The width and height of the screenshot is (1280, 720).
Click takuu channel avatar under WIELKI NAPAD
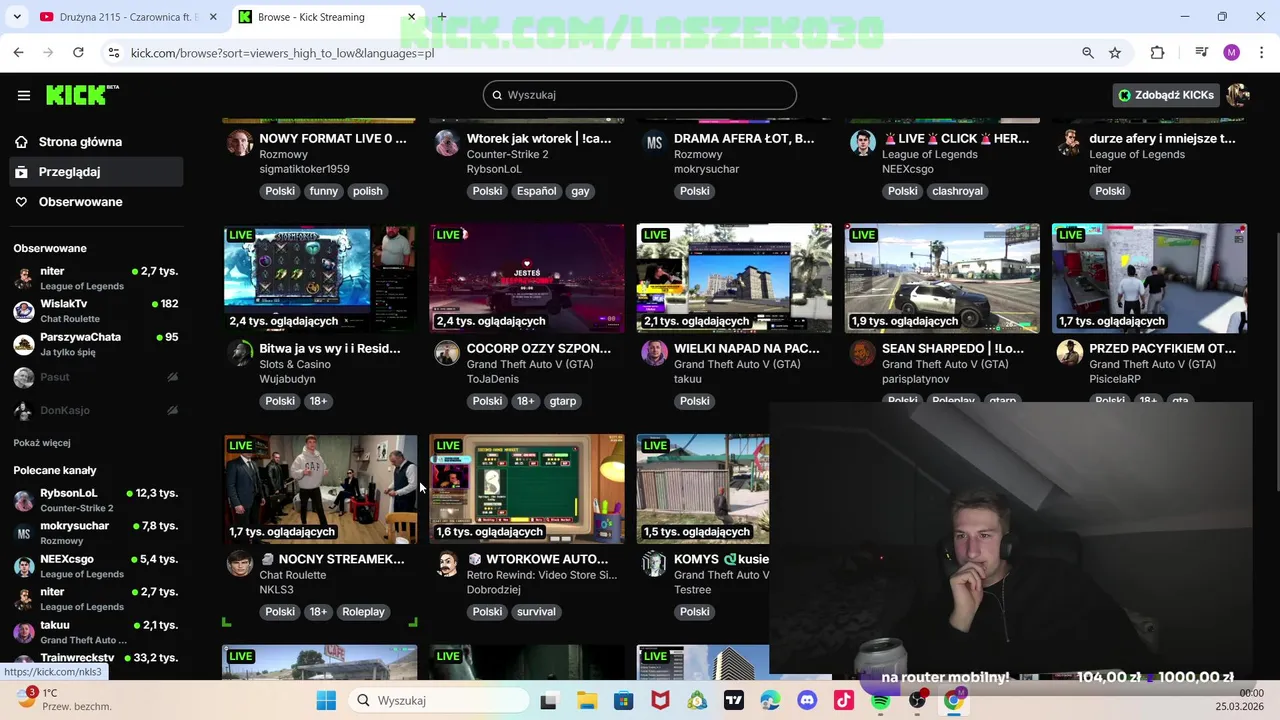(654, 353)
